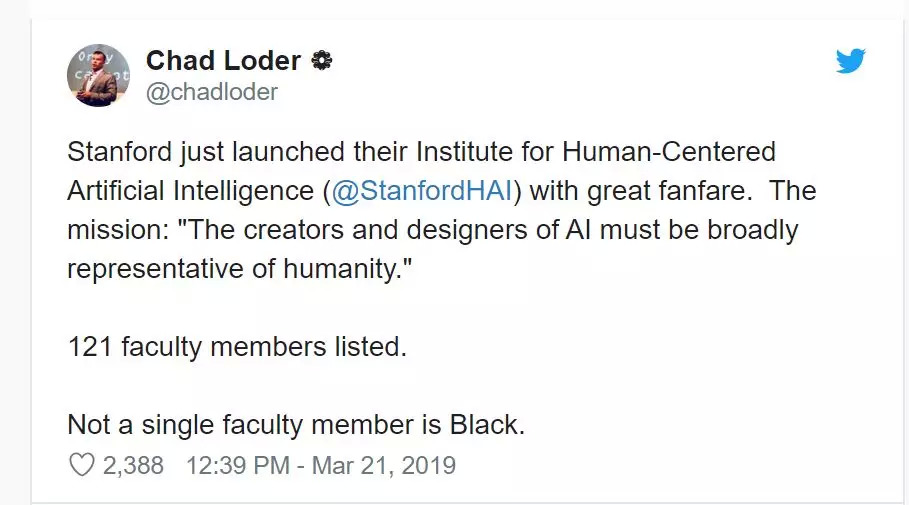Follow the @StanfordHAI mention link
This screenshot has width=909, height=505.
coord(419,191)
